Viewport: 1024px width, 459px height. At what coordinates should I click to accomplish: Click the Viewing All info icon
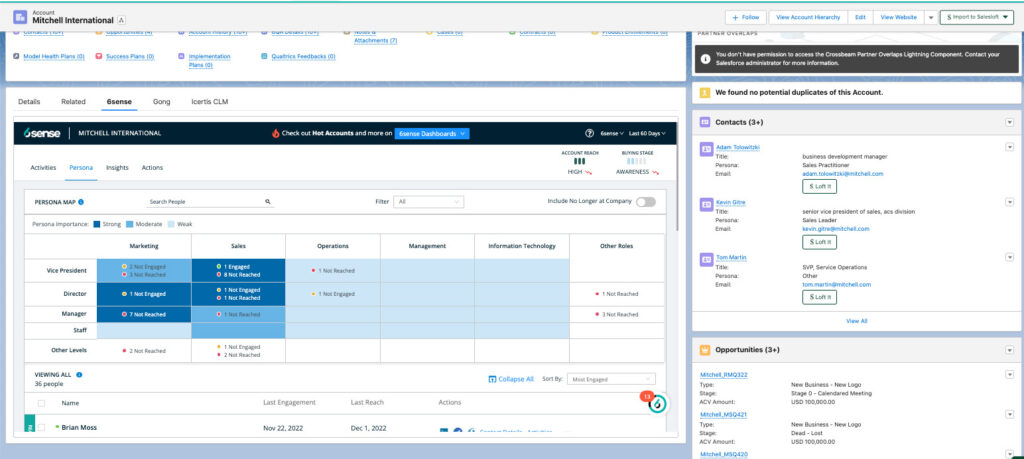79,375
